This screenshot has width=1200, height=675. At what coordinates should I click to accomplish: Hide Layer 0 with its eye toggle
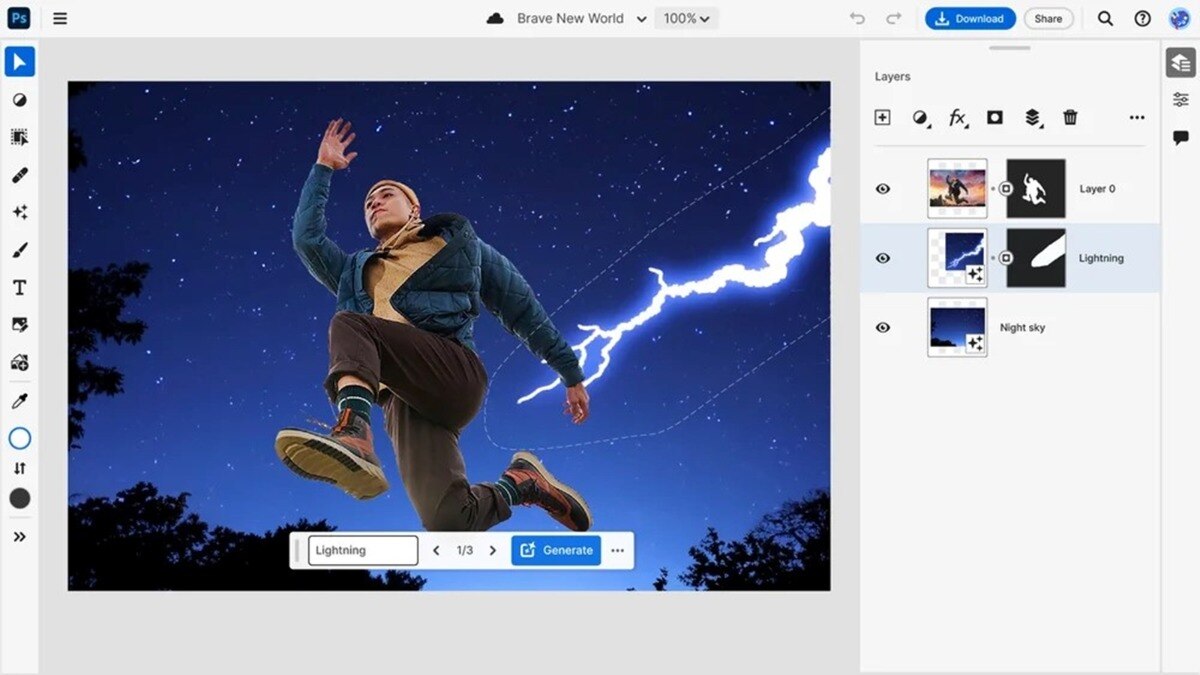[882, 188]
